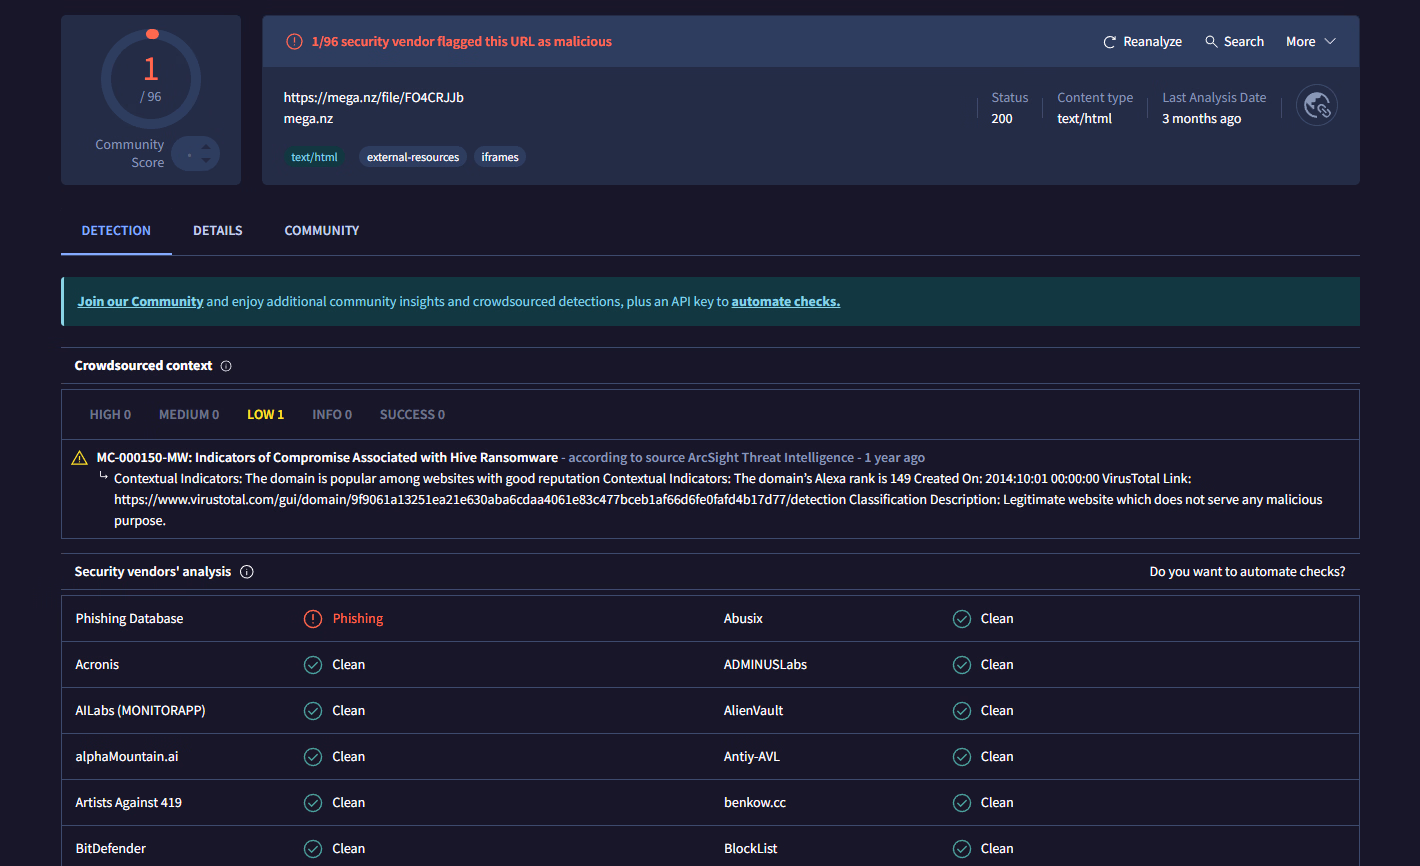This screenshot has width=1420, height=866.
Task: Click the text/html tag
Action: pyautogui.click(x=314, y=157)
